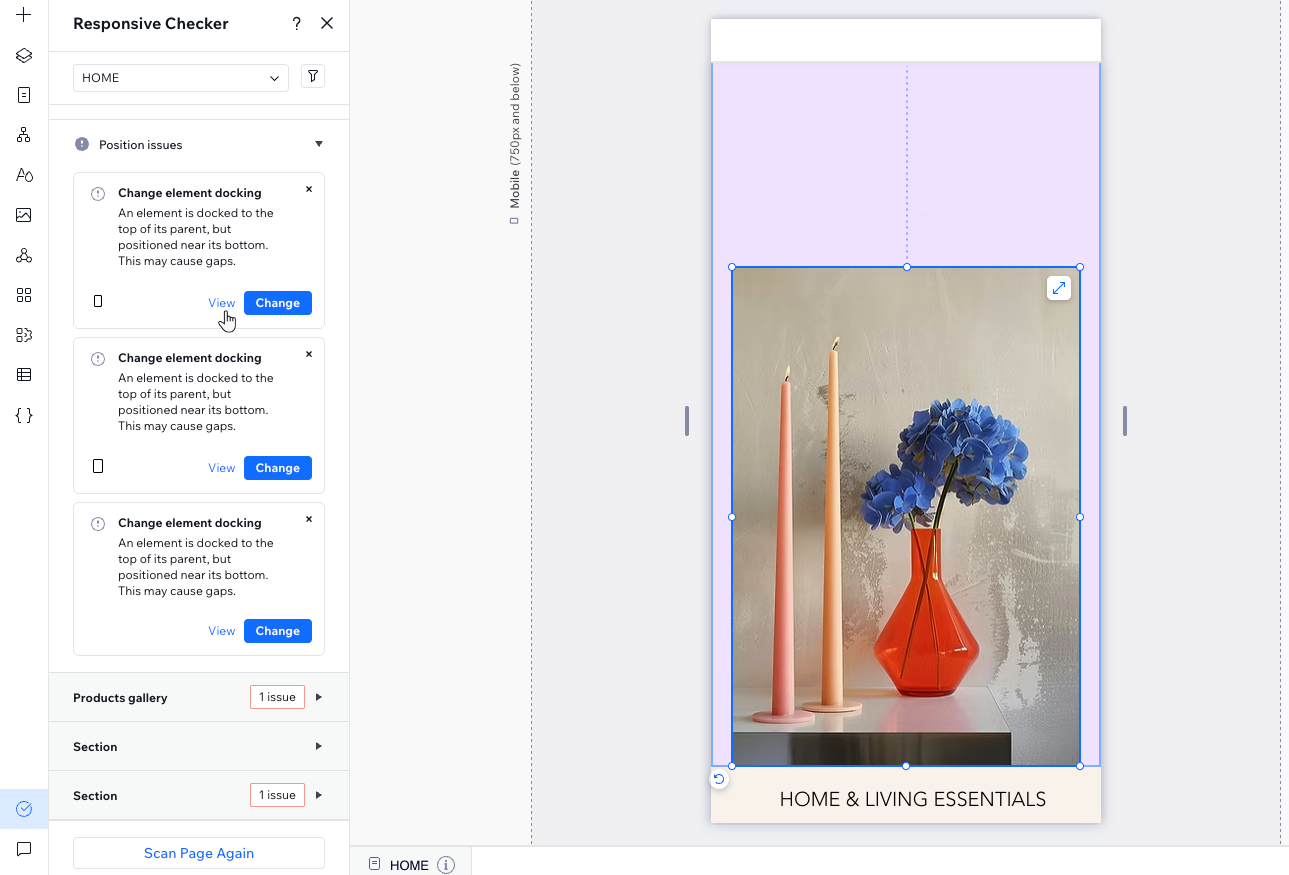Click the Position issues heading text
Image resolution: width=1289 pixels, height=875 pixels.
141,145
